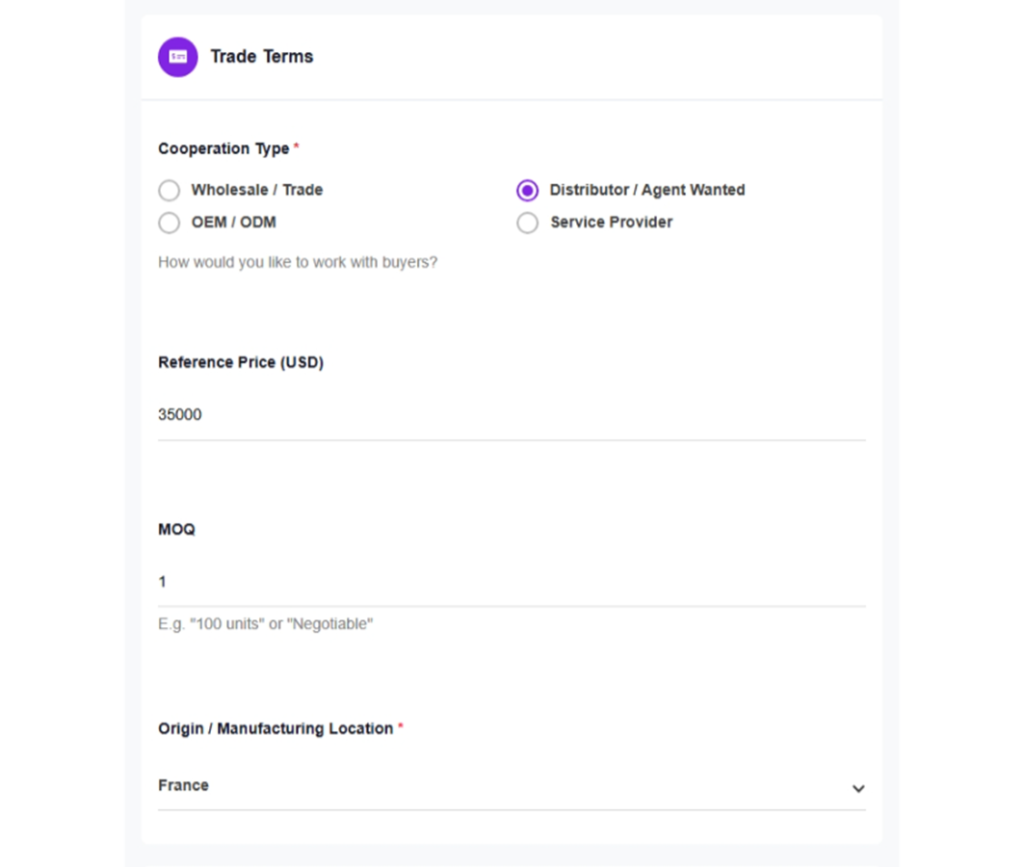Click the Cooperation Type field label
1024x867 pixels.
[x=223, y=149]
